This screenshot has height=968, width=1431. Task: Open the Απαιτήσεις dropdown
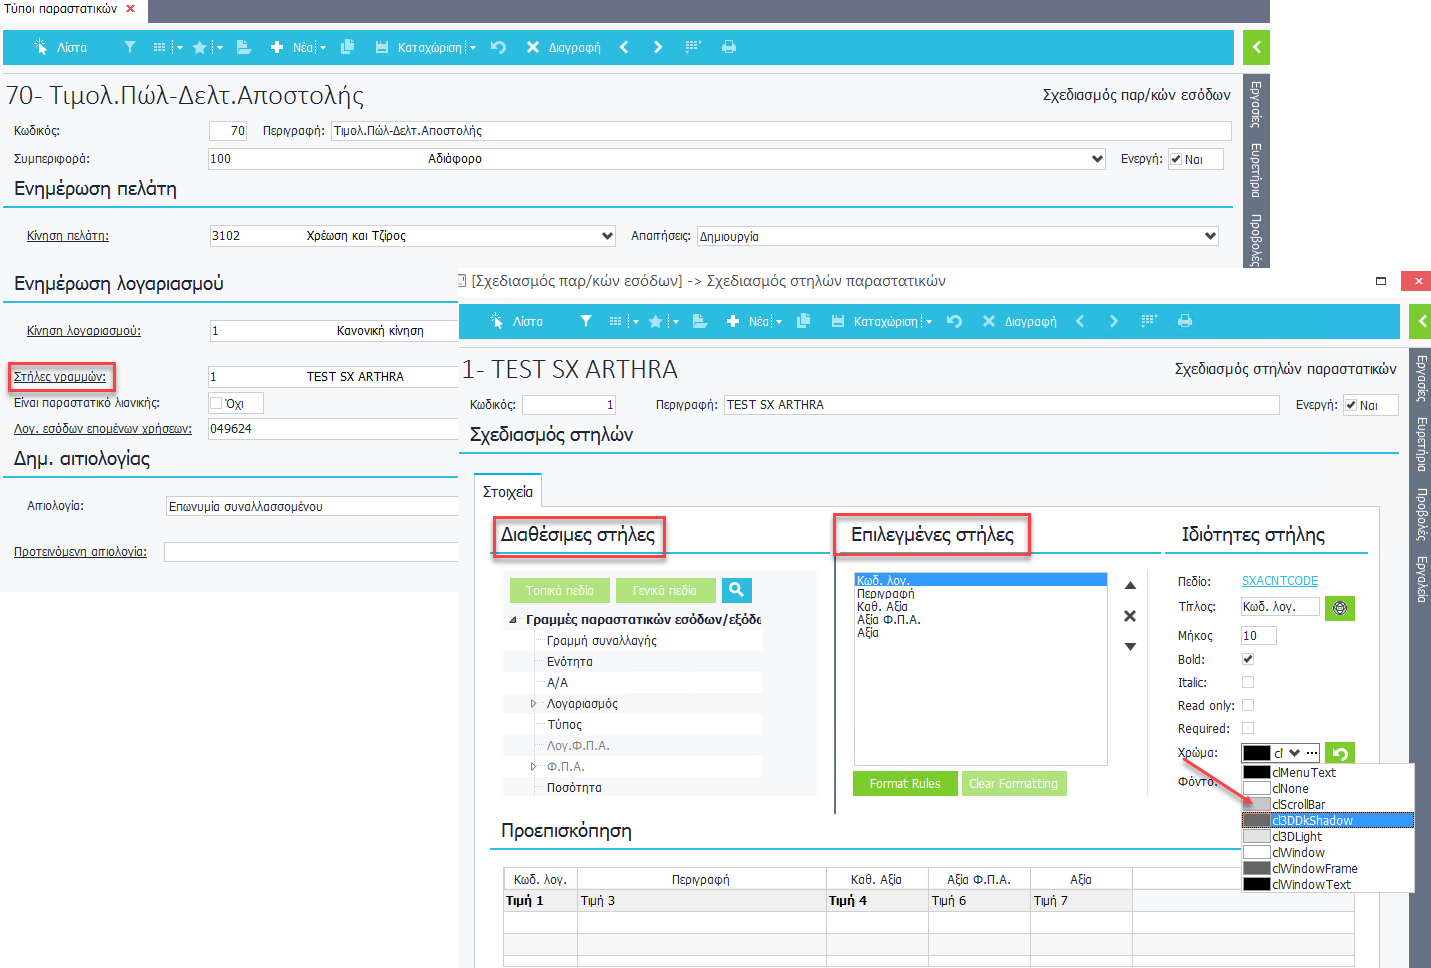point(1210,236)
